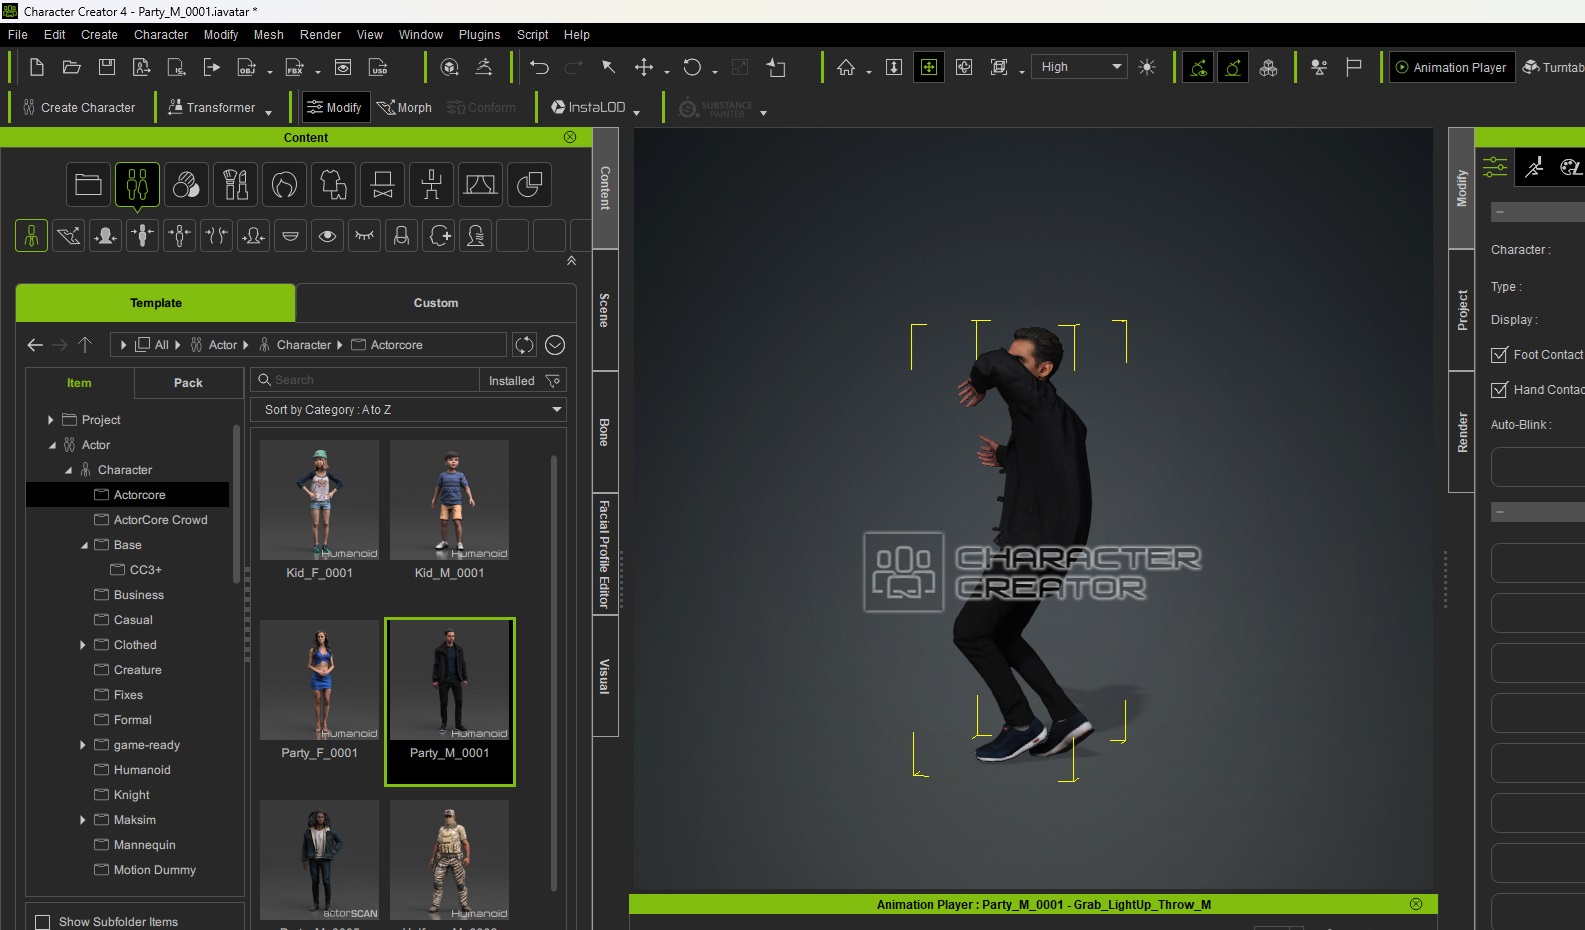Click the Undo arrow in the toolbar

click(539, 67)
